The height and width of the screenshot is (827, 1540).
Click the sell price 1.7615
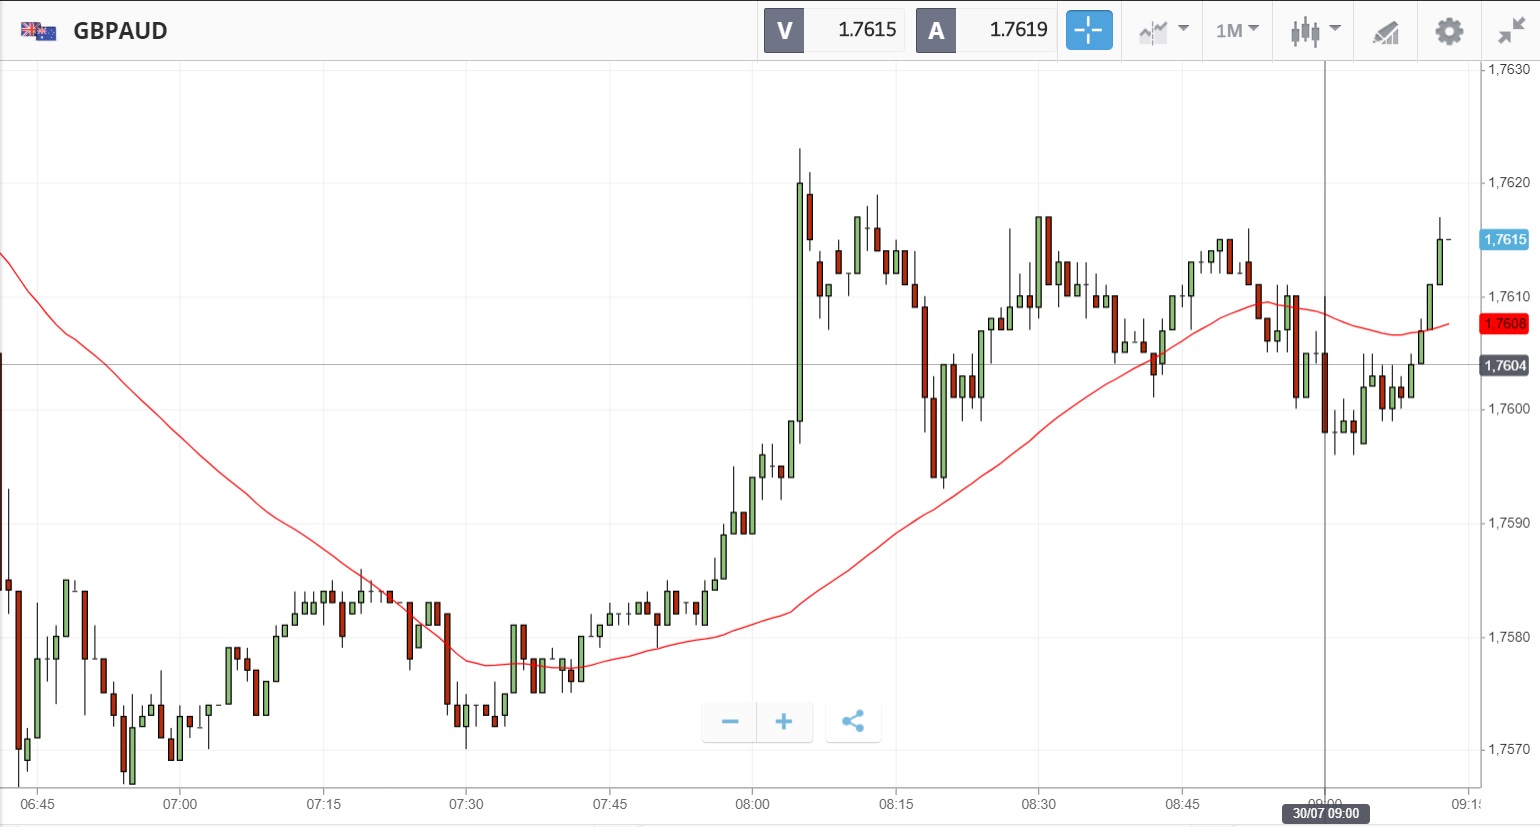pos(866,30)
